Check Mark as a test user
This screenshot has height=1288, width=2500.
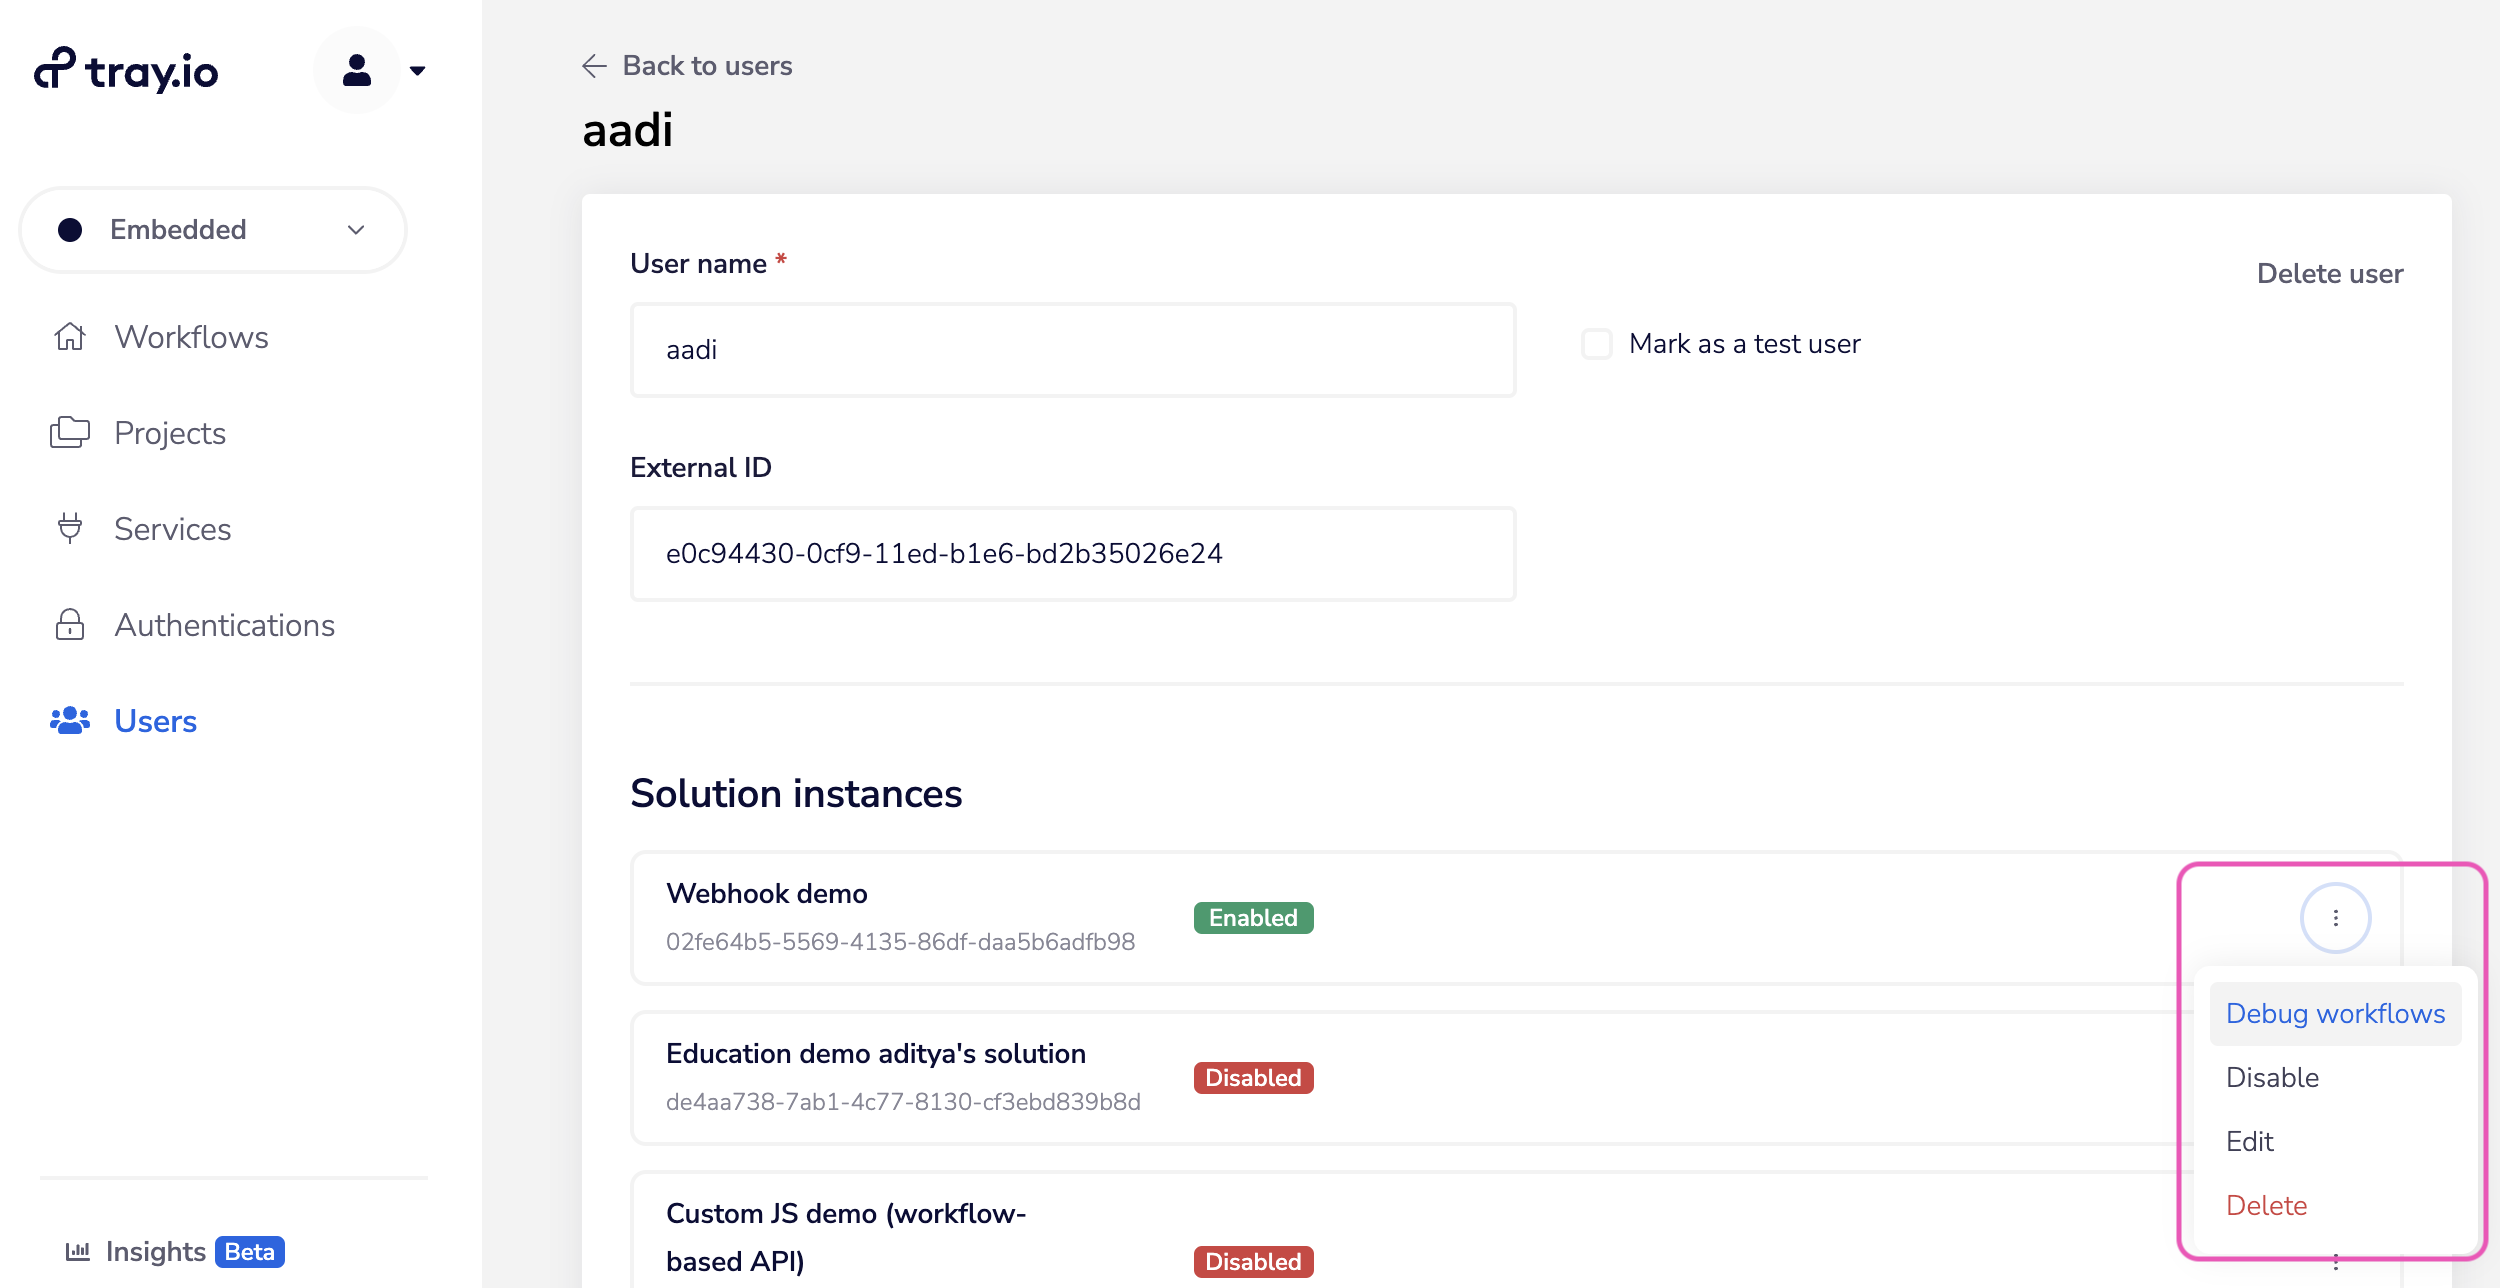[x=1597, y=344]
